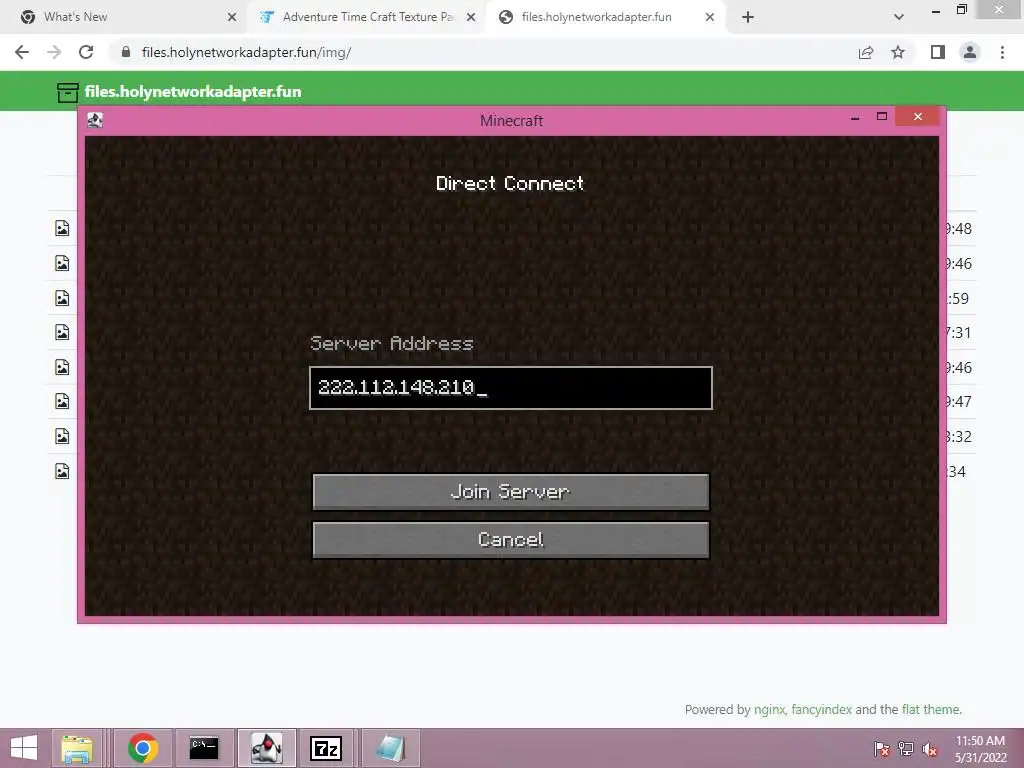The width and height of the screenshot is (1024, 768).
Task: Click the muted volume tray icon
Action: point(929,749)
